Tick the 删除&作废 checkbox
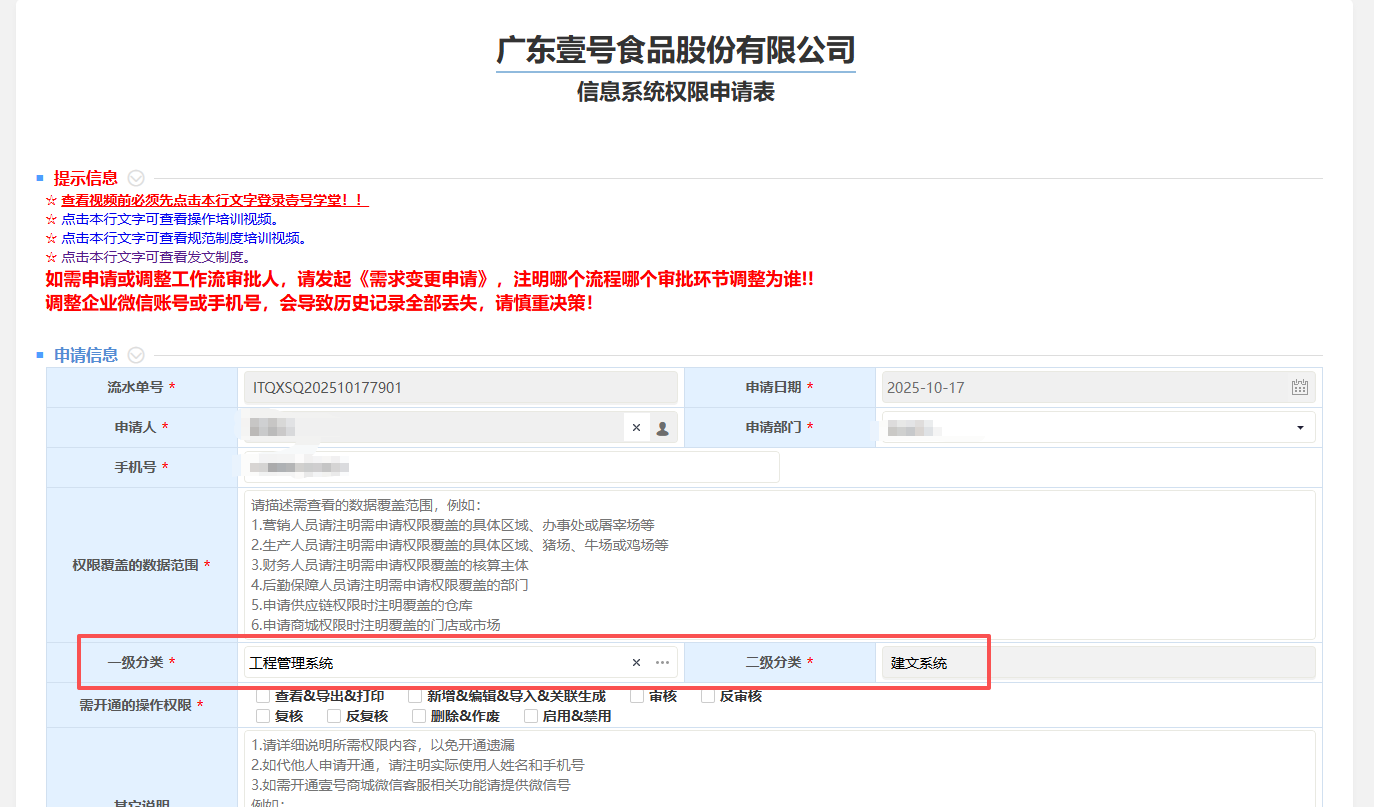Image resolution: width=1374 pixels, height=807 pixels. (x=419, y=716)
